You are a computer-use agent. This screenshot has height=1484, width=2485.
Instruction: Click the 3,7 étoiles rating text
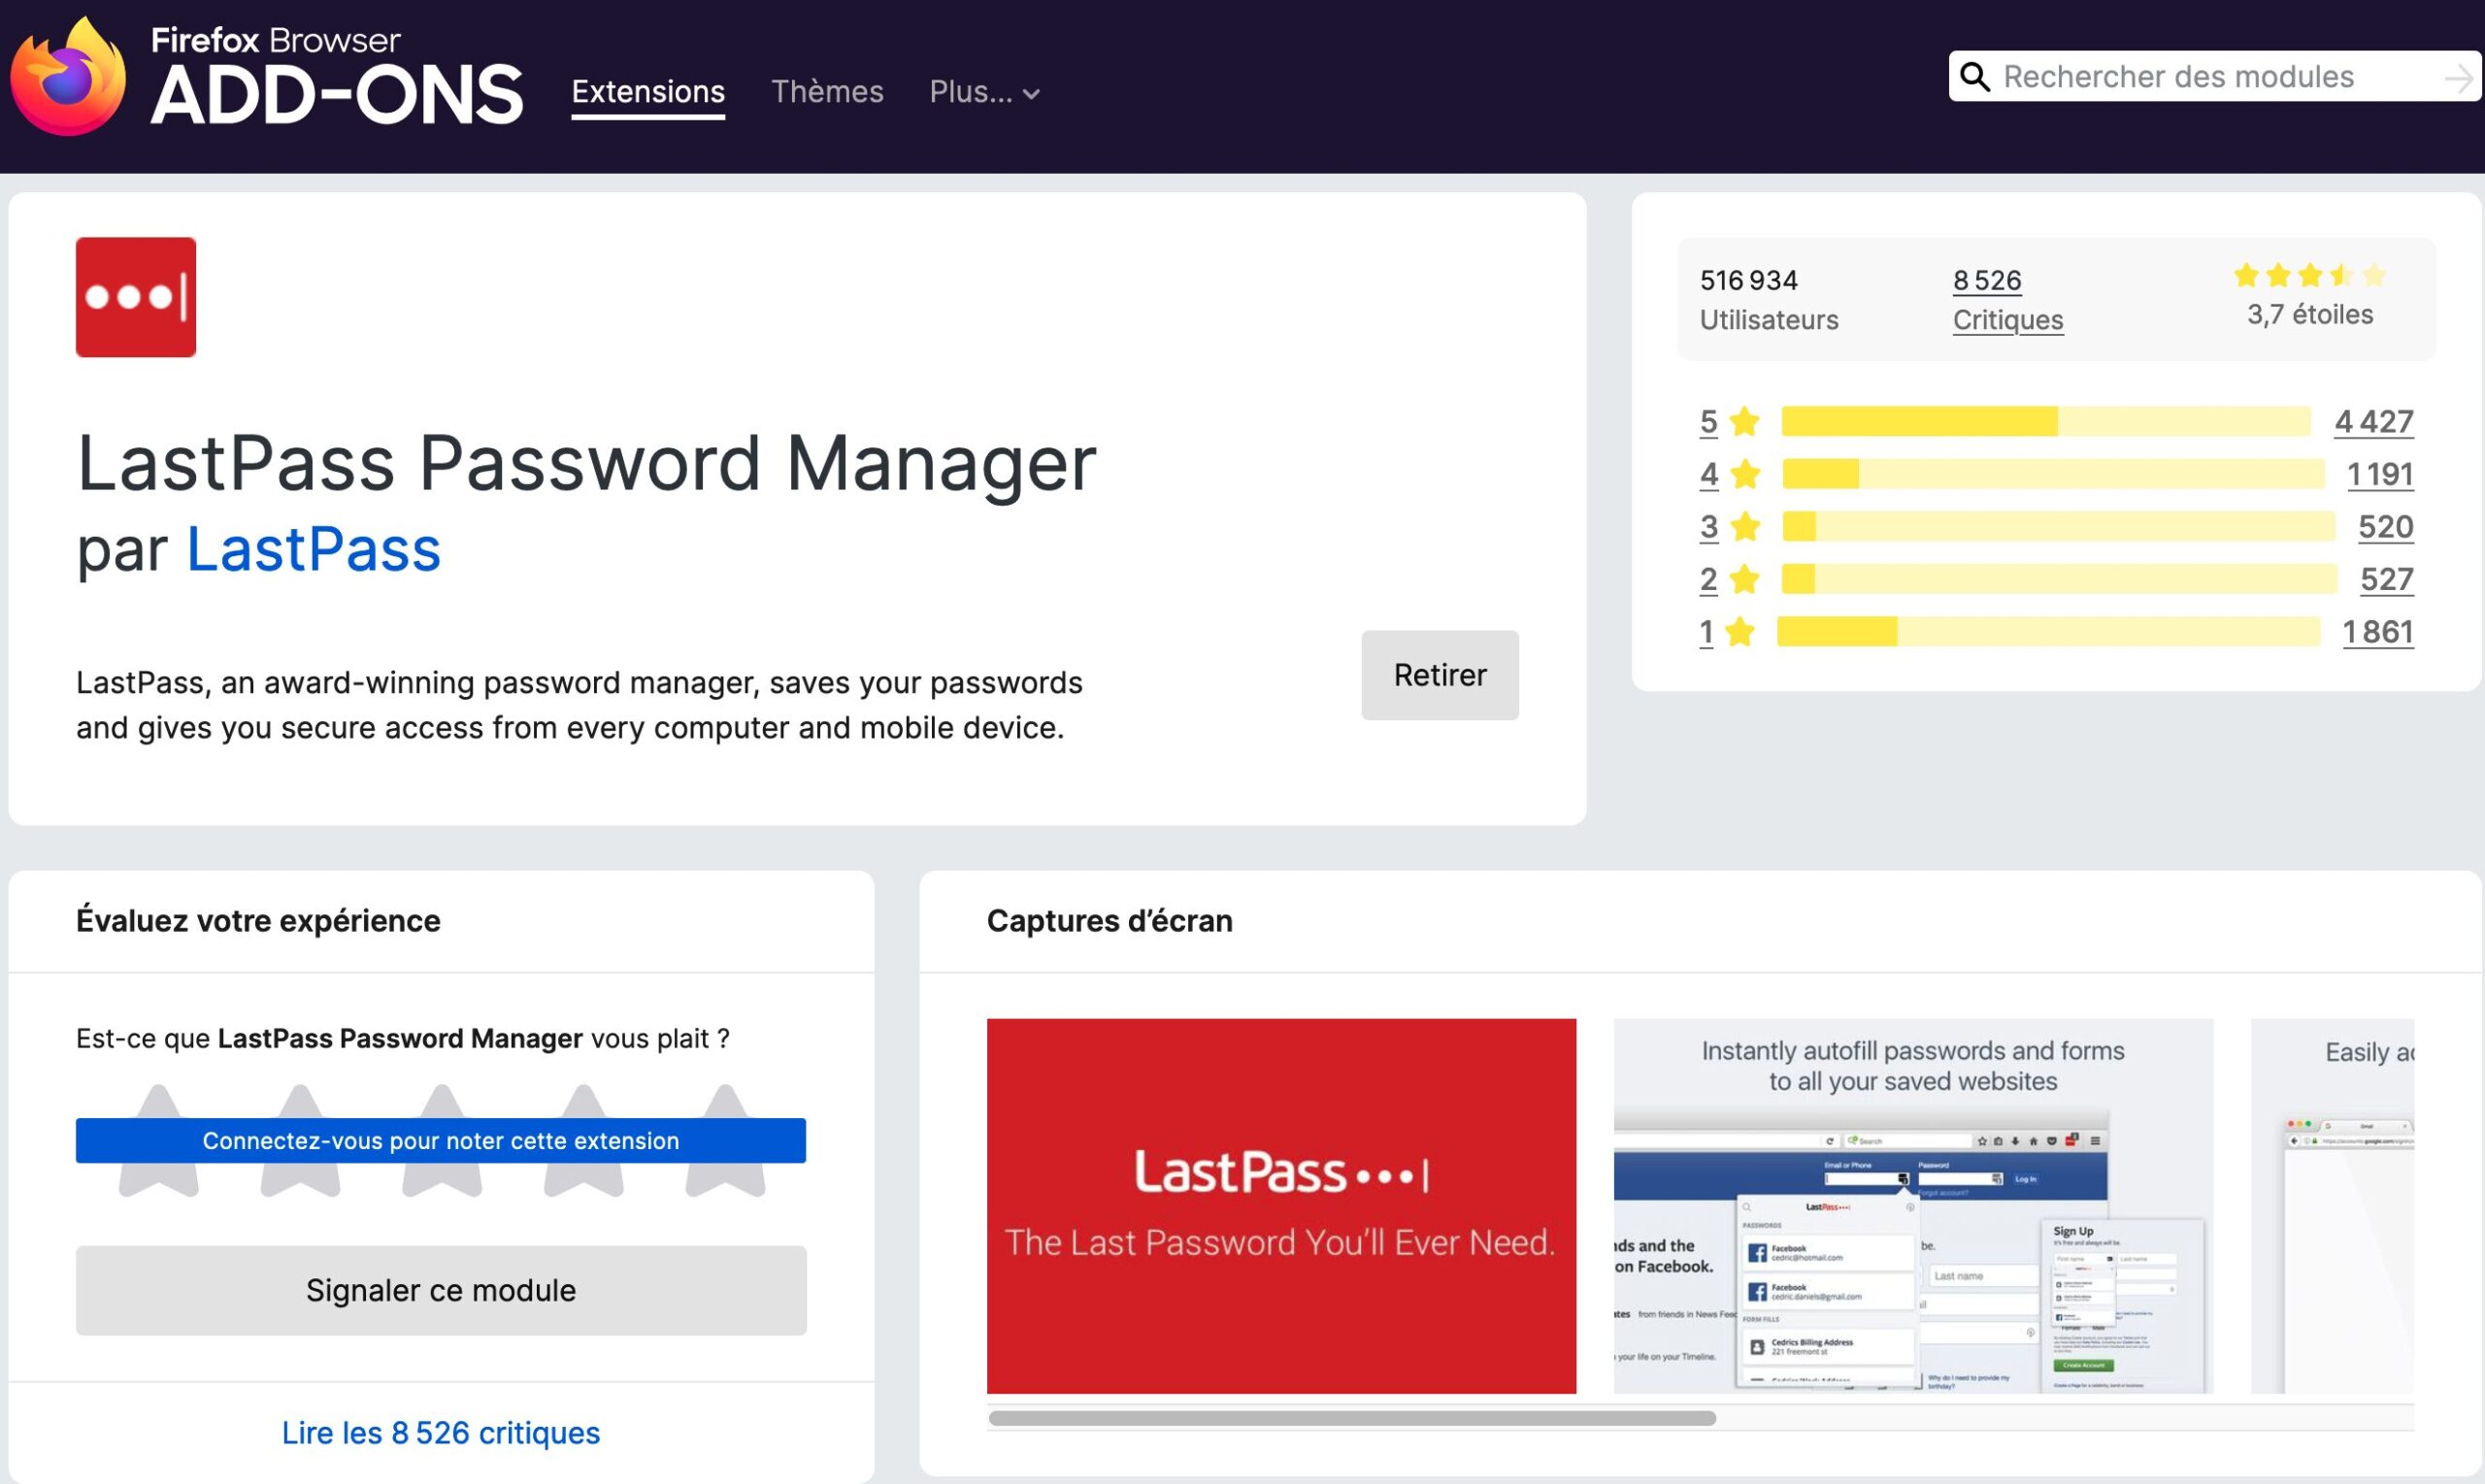2310,315
